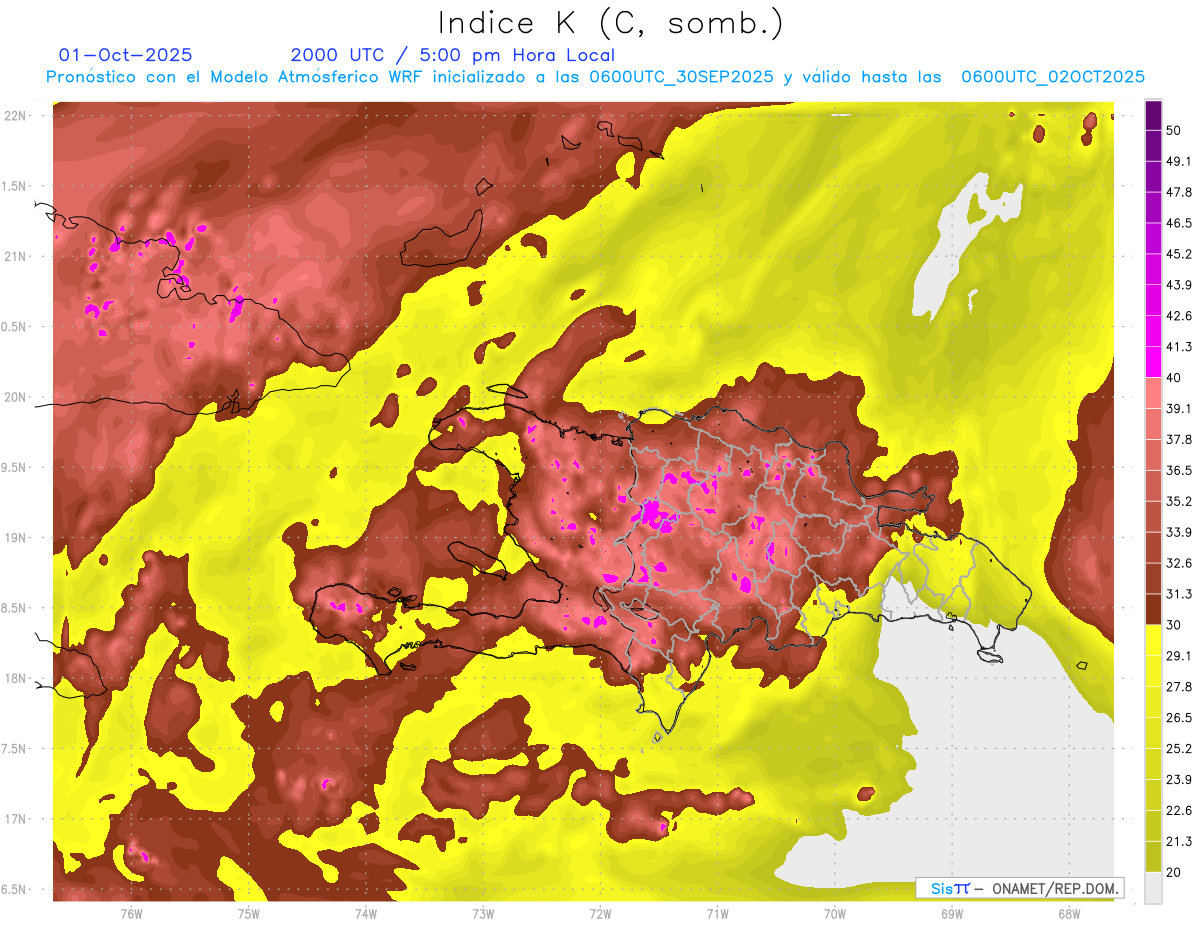Click the ONAMET/REP.DOM. watermark logo
This screenshot has width=1200, height=927.
pos(1019,888)
